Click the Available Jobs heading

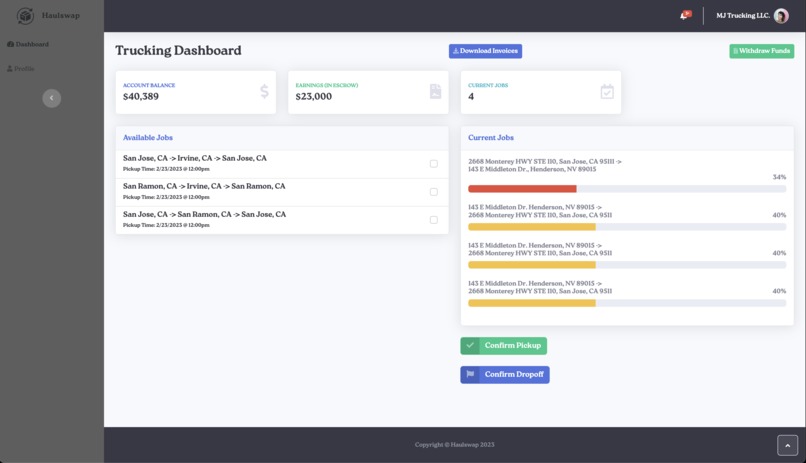pos(148,138)
